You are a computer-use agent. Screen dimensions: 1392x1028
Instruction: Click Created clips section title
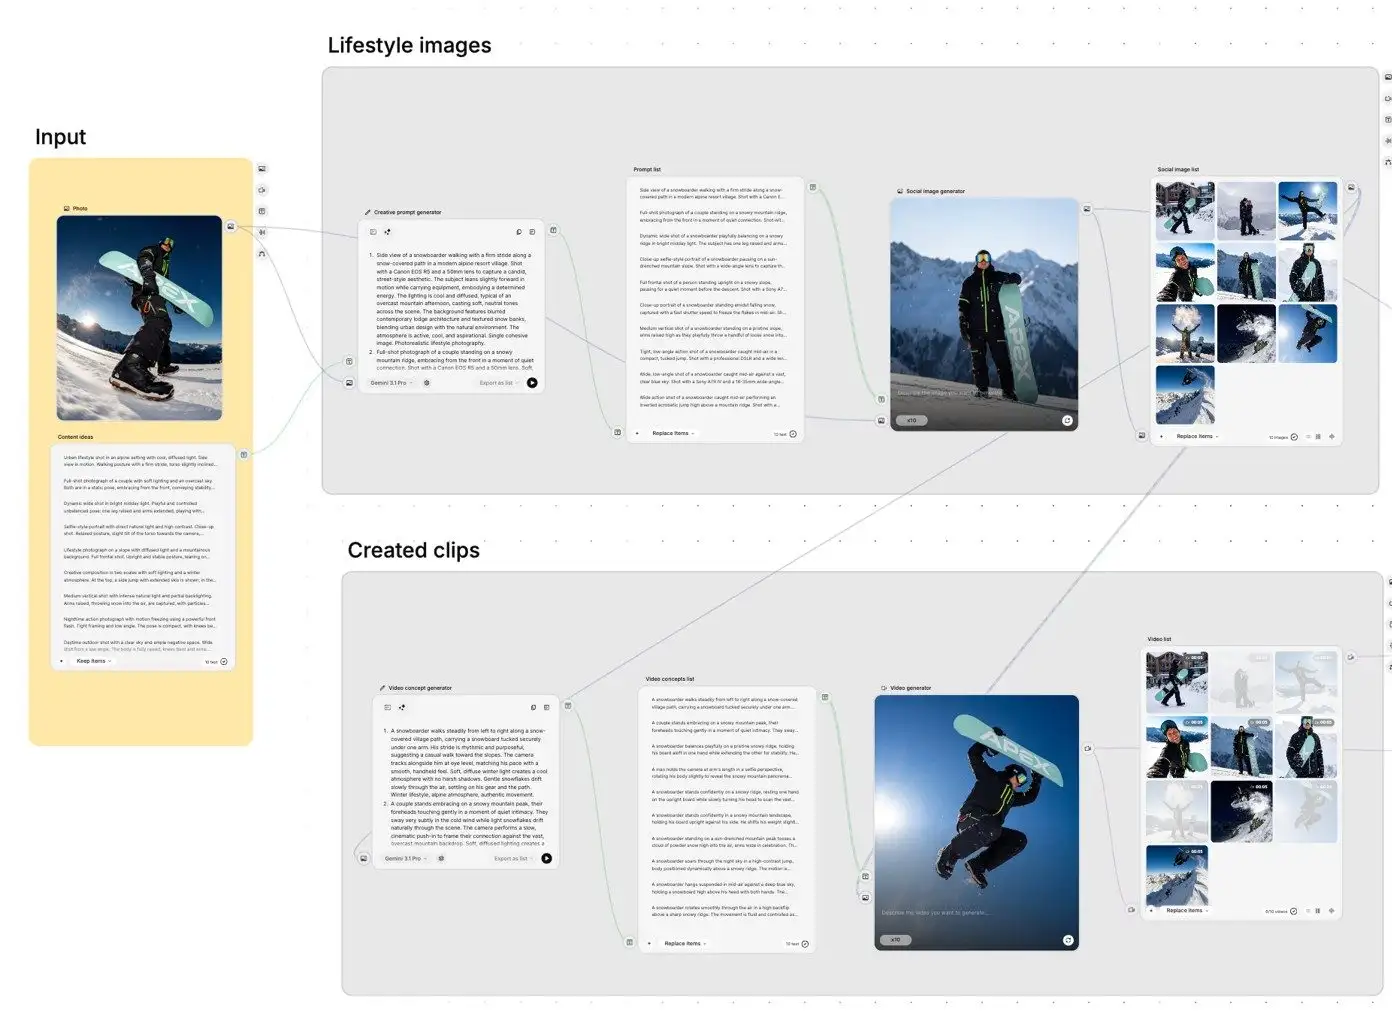pyautogui.click(x=413, y=550)
